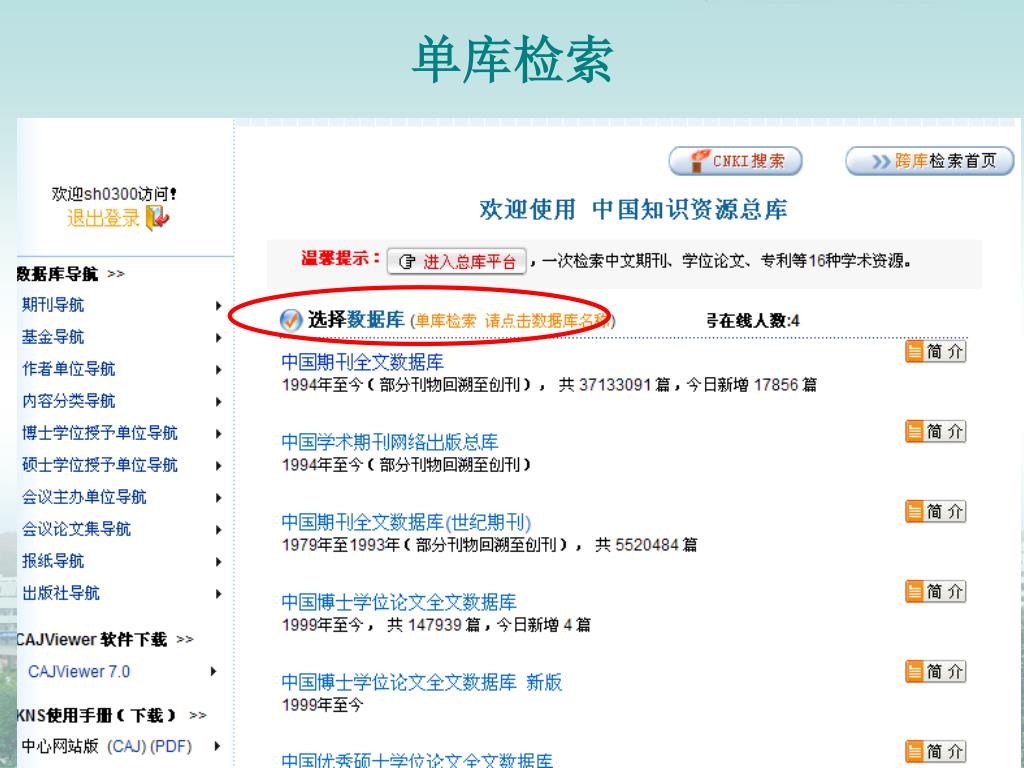Expand arrow beside 硕士学位授予单位导航
The image size is (1024, 768).
tap(219, 466)
